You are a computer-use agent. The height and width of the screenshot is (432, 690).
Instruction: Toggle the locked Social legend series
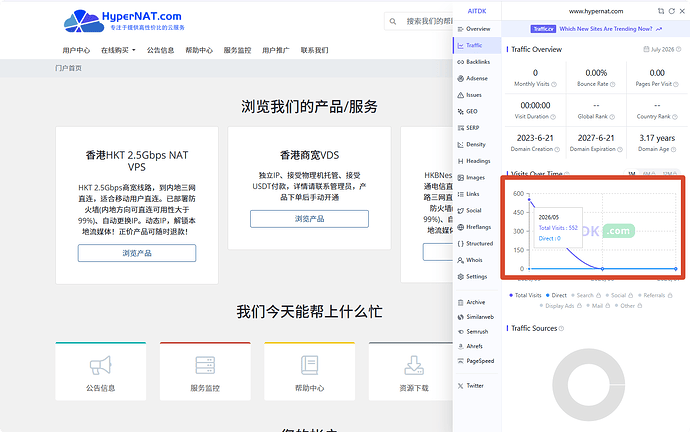pos(619,295)
